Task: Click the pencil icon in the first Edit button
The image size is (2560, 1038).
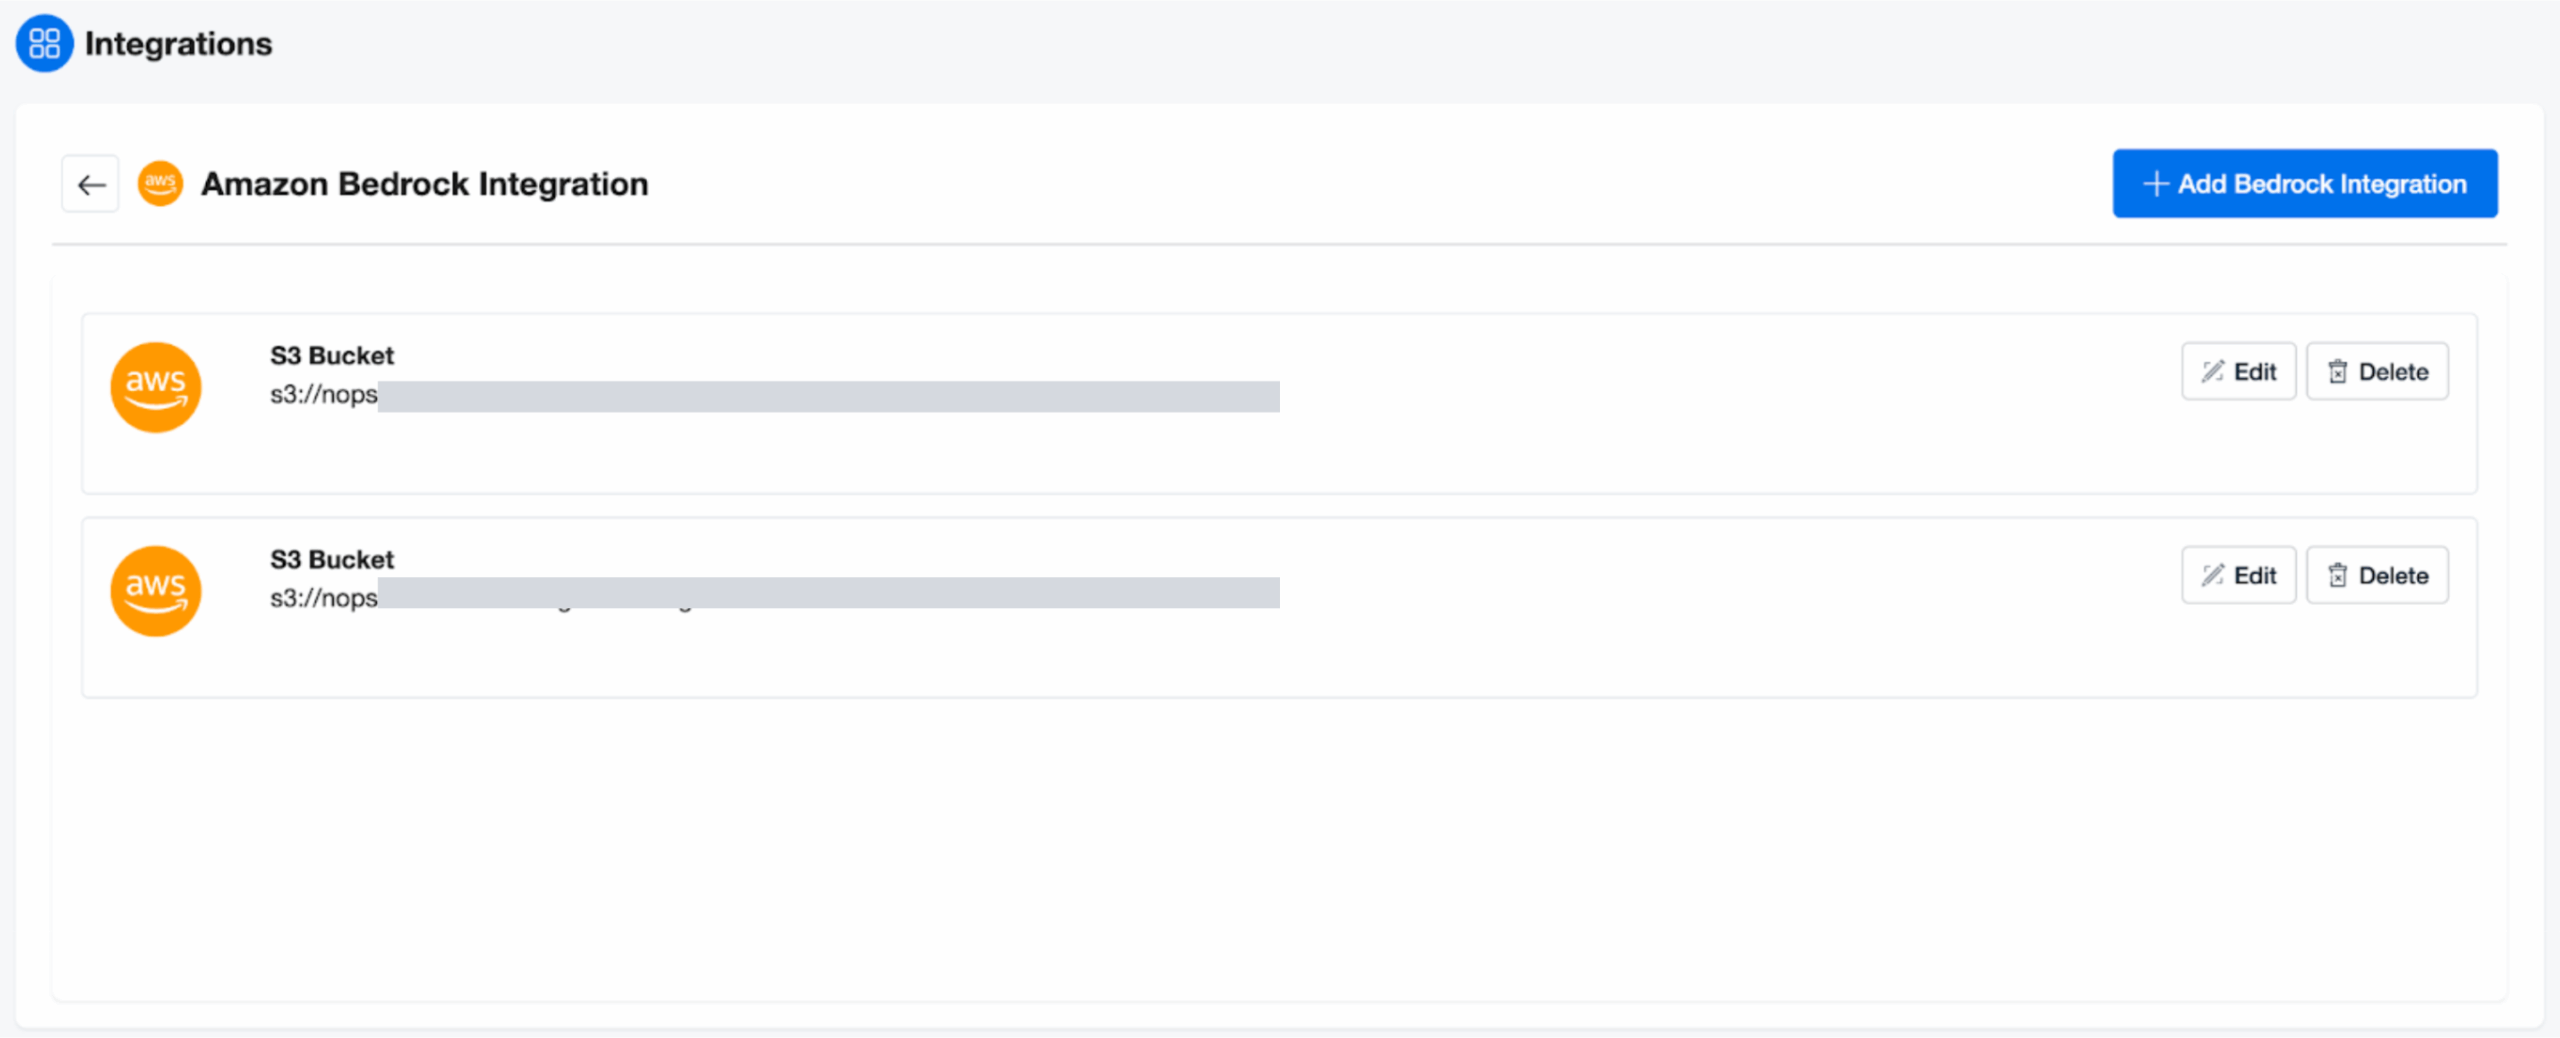Action: coord(2213,372)
